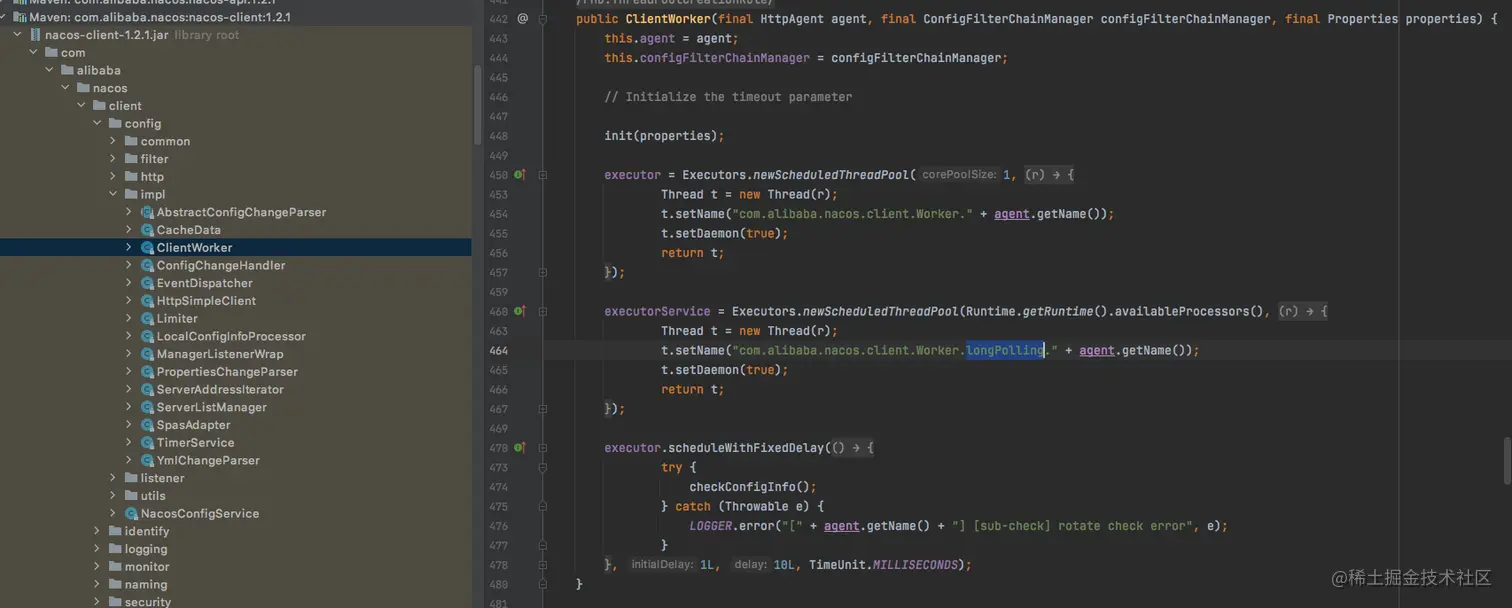Expand the TimerService class node

click(x=129, y=442)
